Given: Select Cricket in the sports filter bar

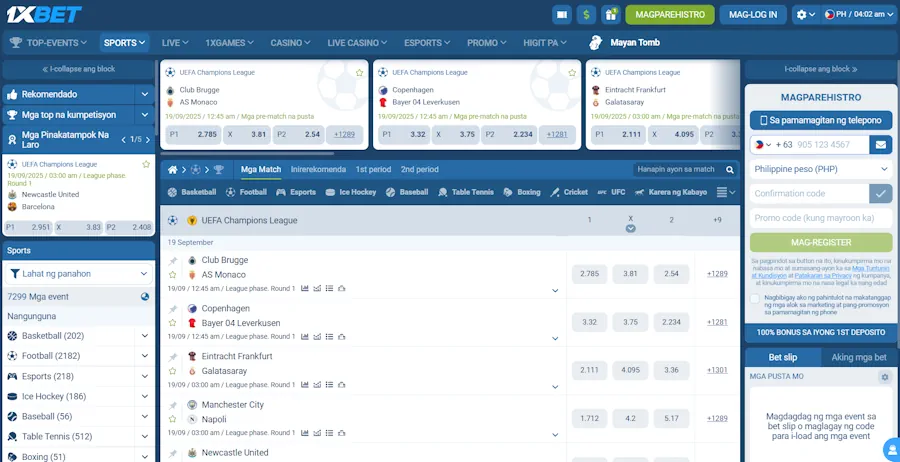Looking at the screenshot, I should click(569, 192).
